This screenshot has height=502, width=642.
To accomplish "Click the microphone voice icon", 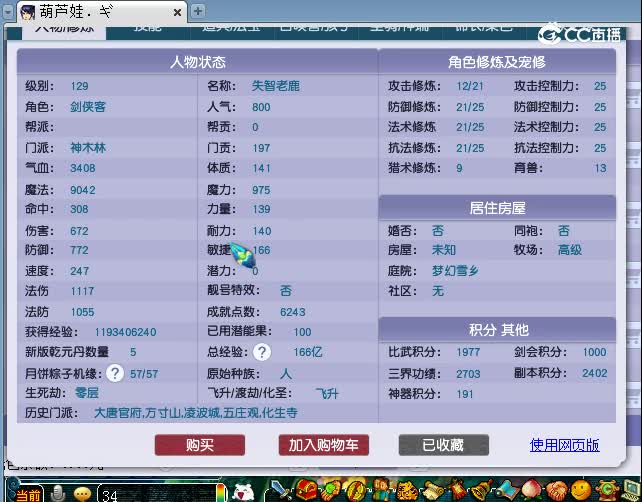I will (x=58, y=493).
